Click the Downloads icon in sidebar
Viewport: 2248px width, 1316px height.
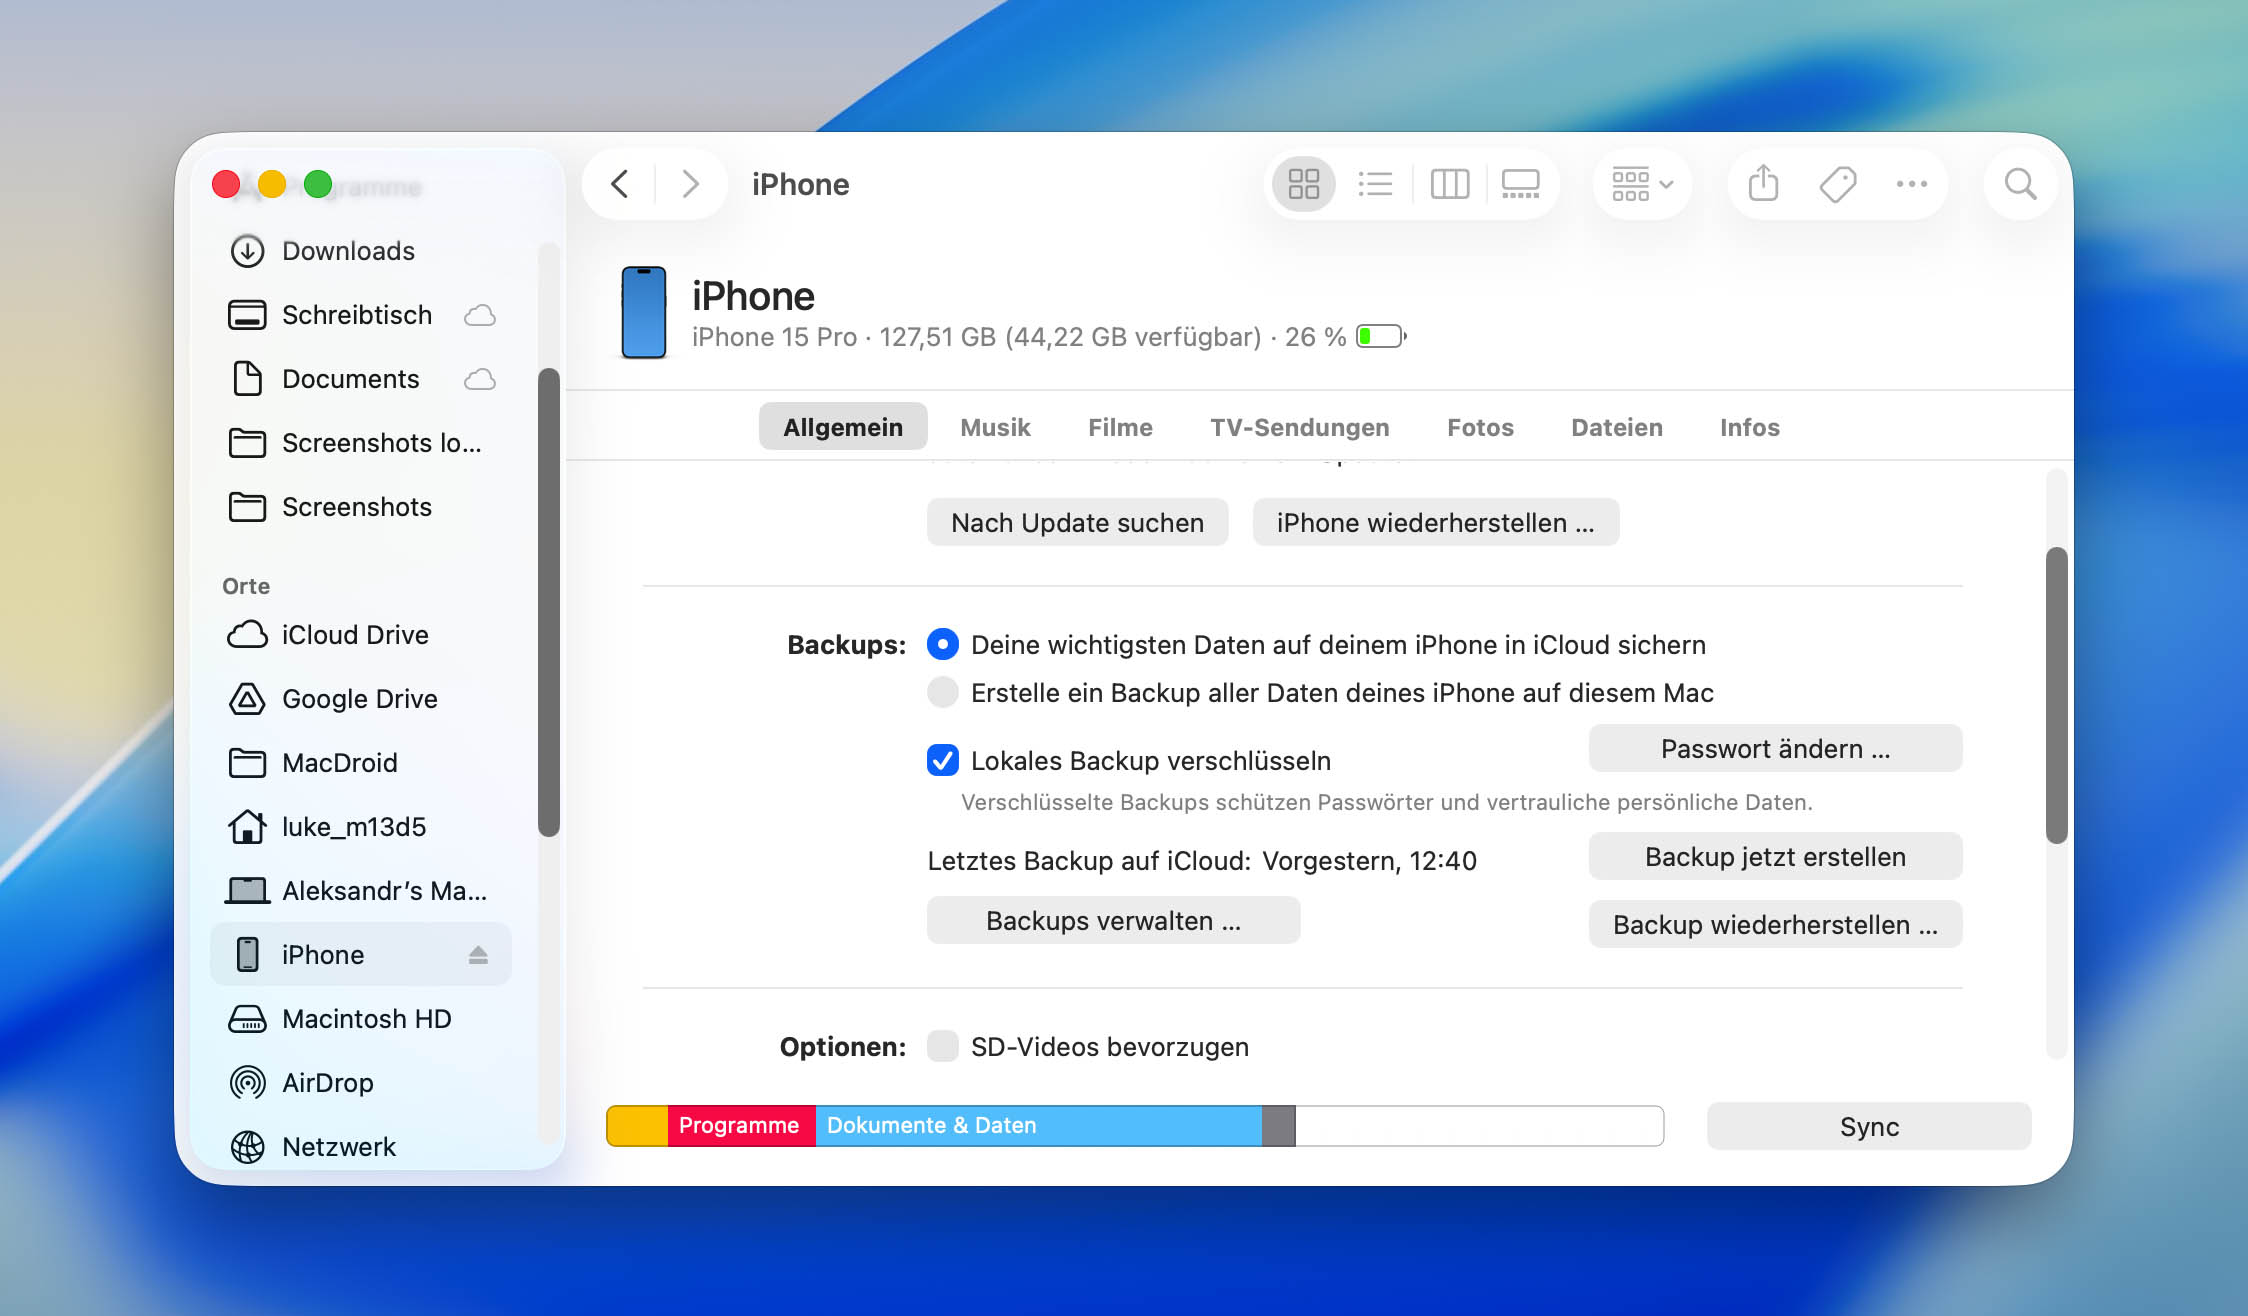[x=247, y=251]
